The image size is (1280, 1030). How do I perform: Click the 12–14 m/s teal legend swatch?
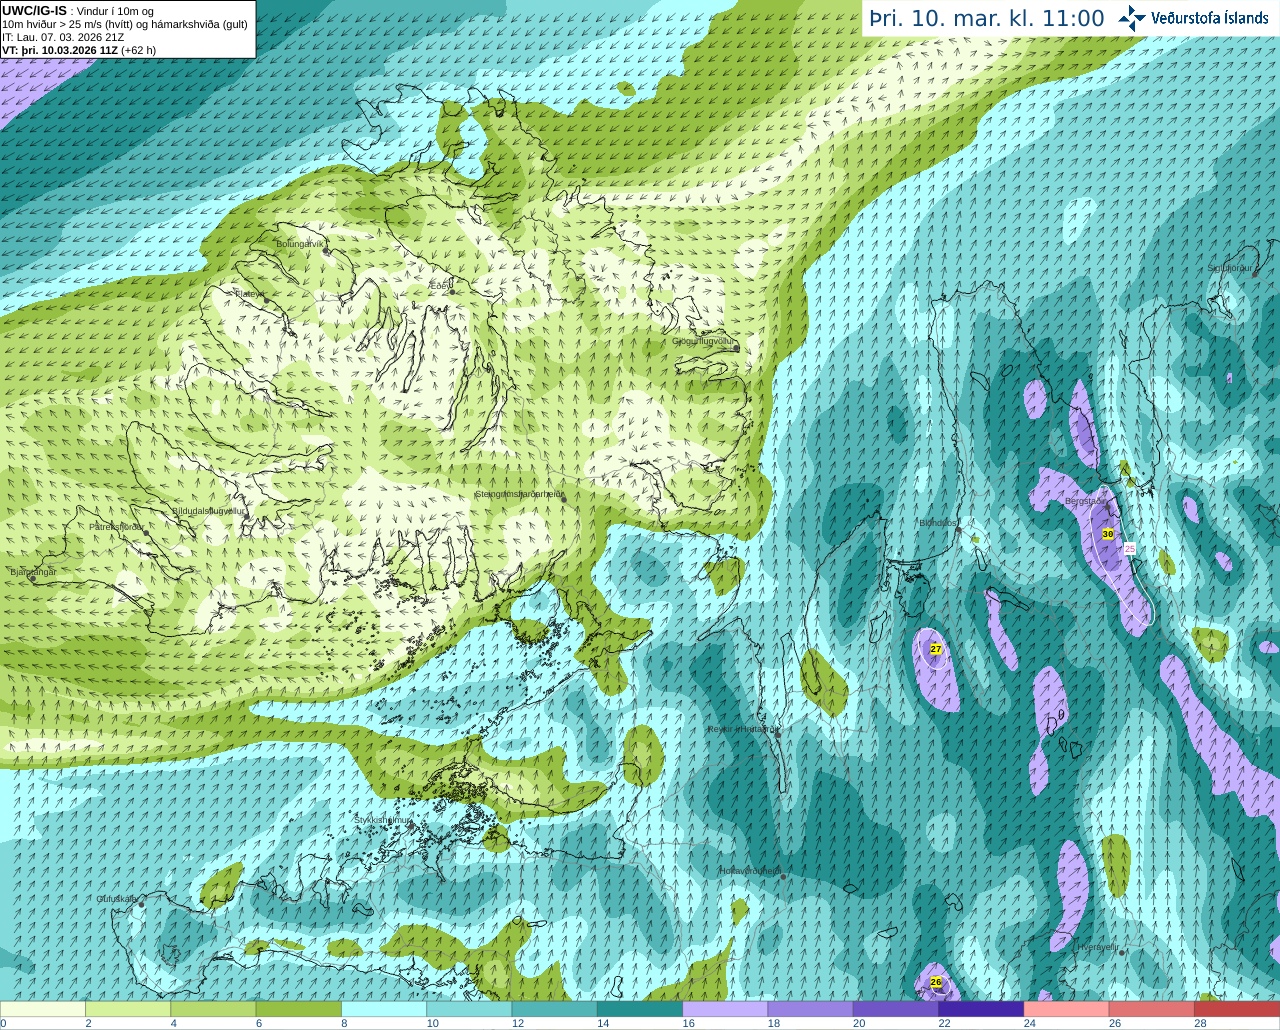[x=555, y=1009]
